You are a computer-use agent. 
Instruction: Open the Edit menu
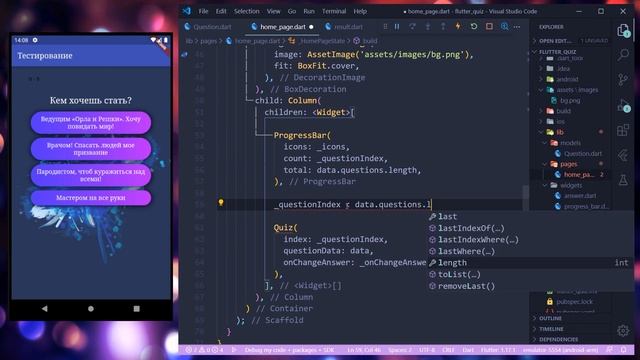[x=221, y=11]
